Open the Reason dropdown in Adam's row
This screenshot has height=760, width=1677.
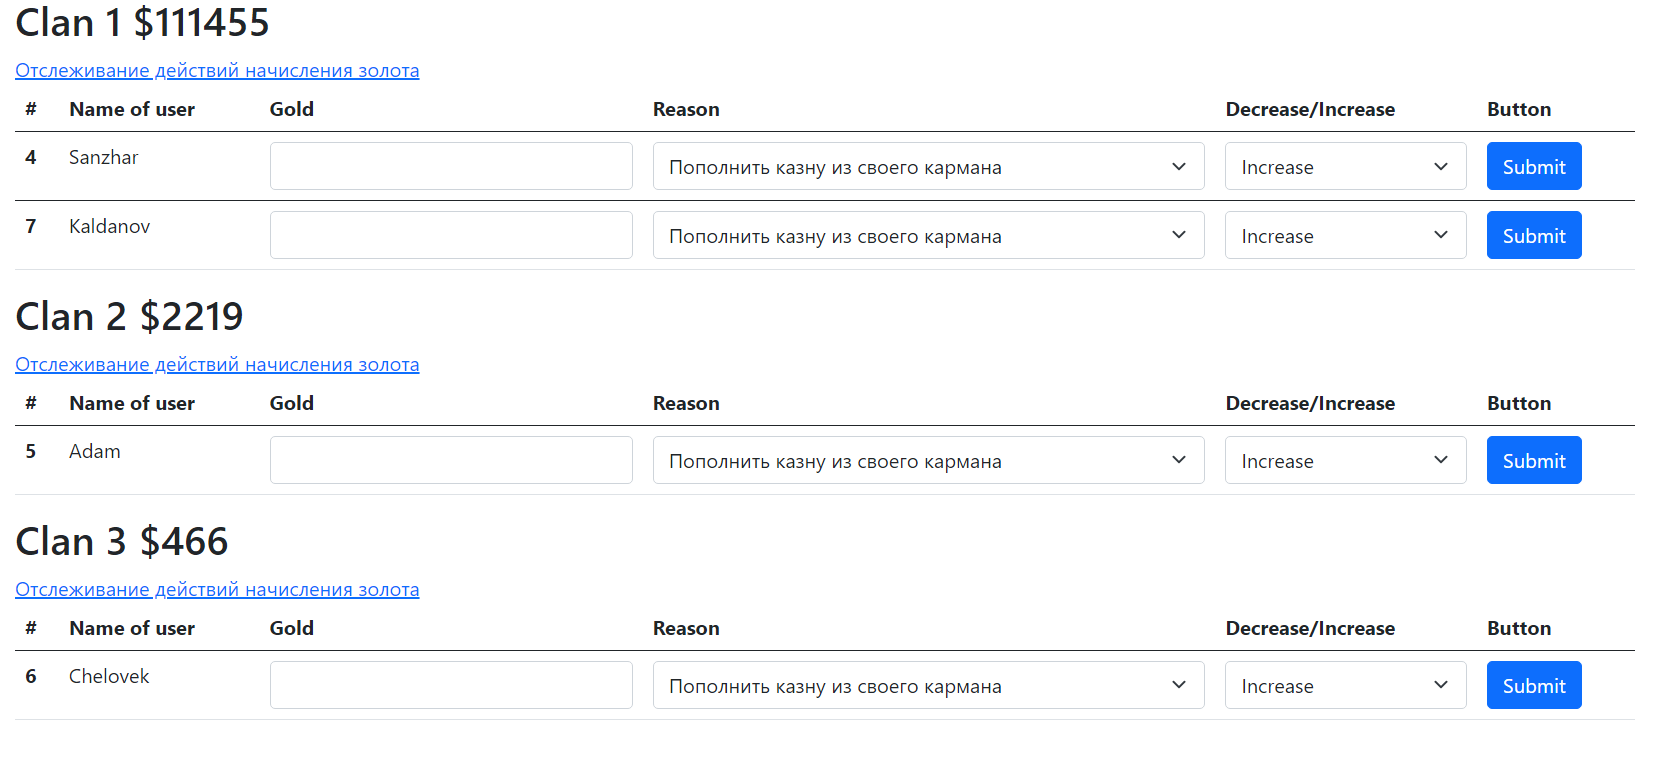pyautogui.click(x=928, y=460)
